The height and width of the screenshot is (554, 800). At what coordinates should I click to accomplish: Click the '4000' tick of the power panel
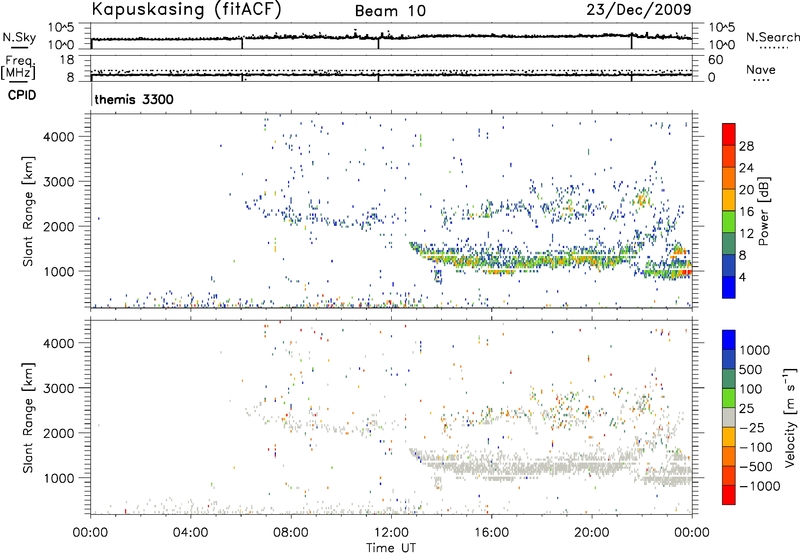coord(59,137)
